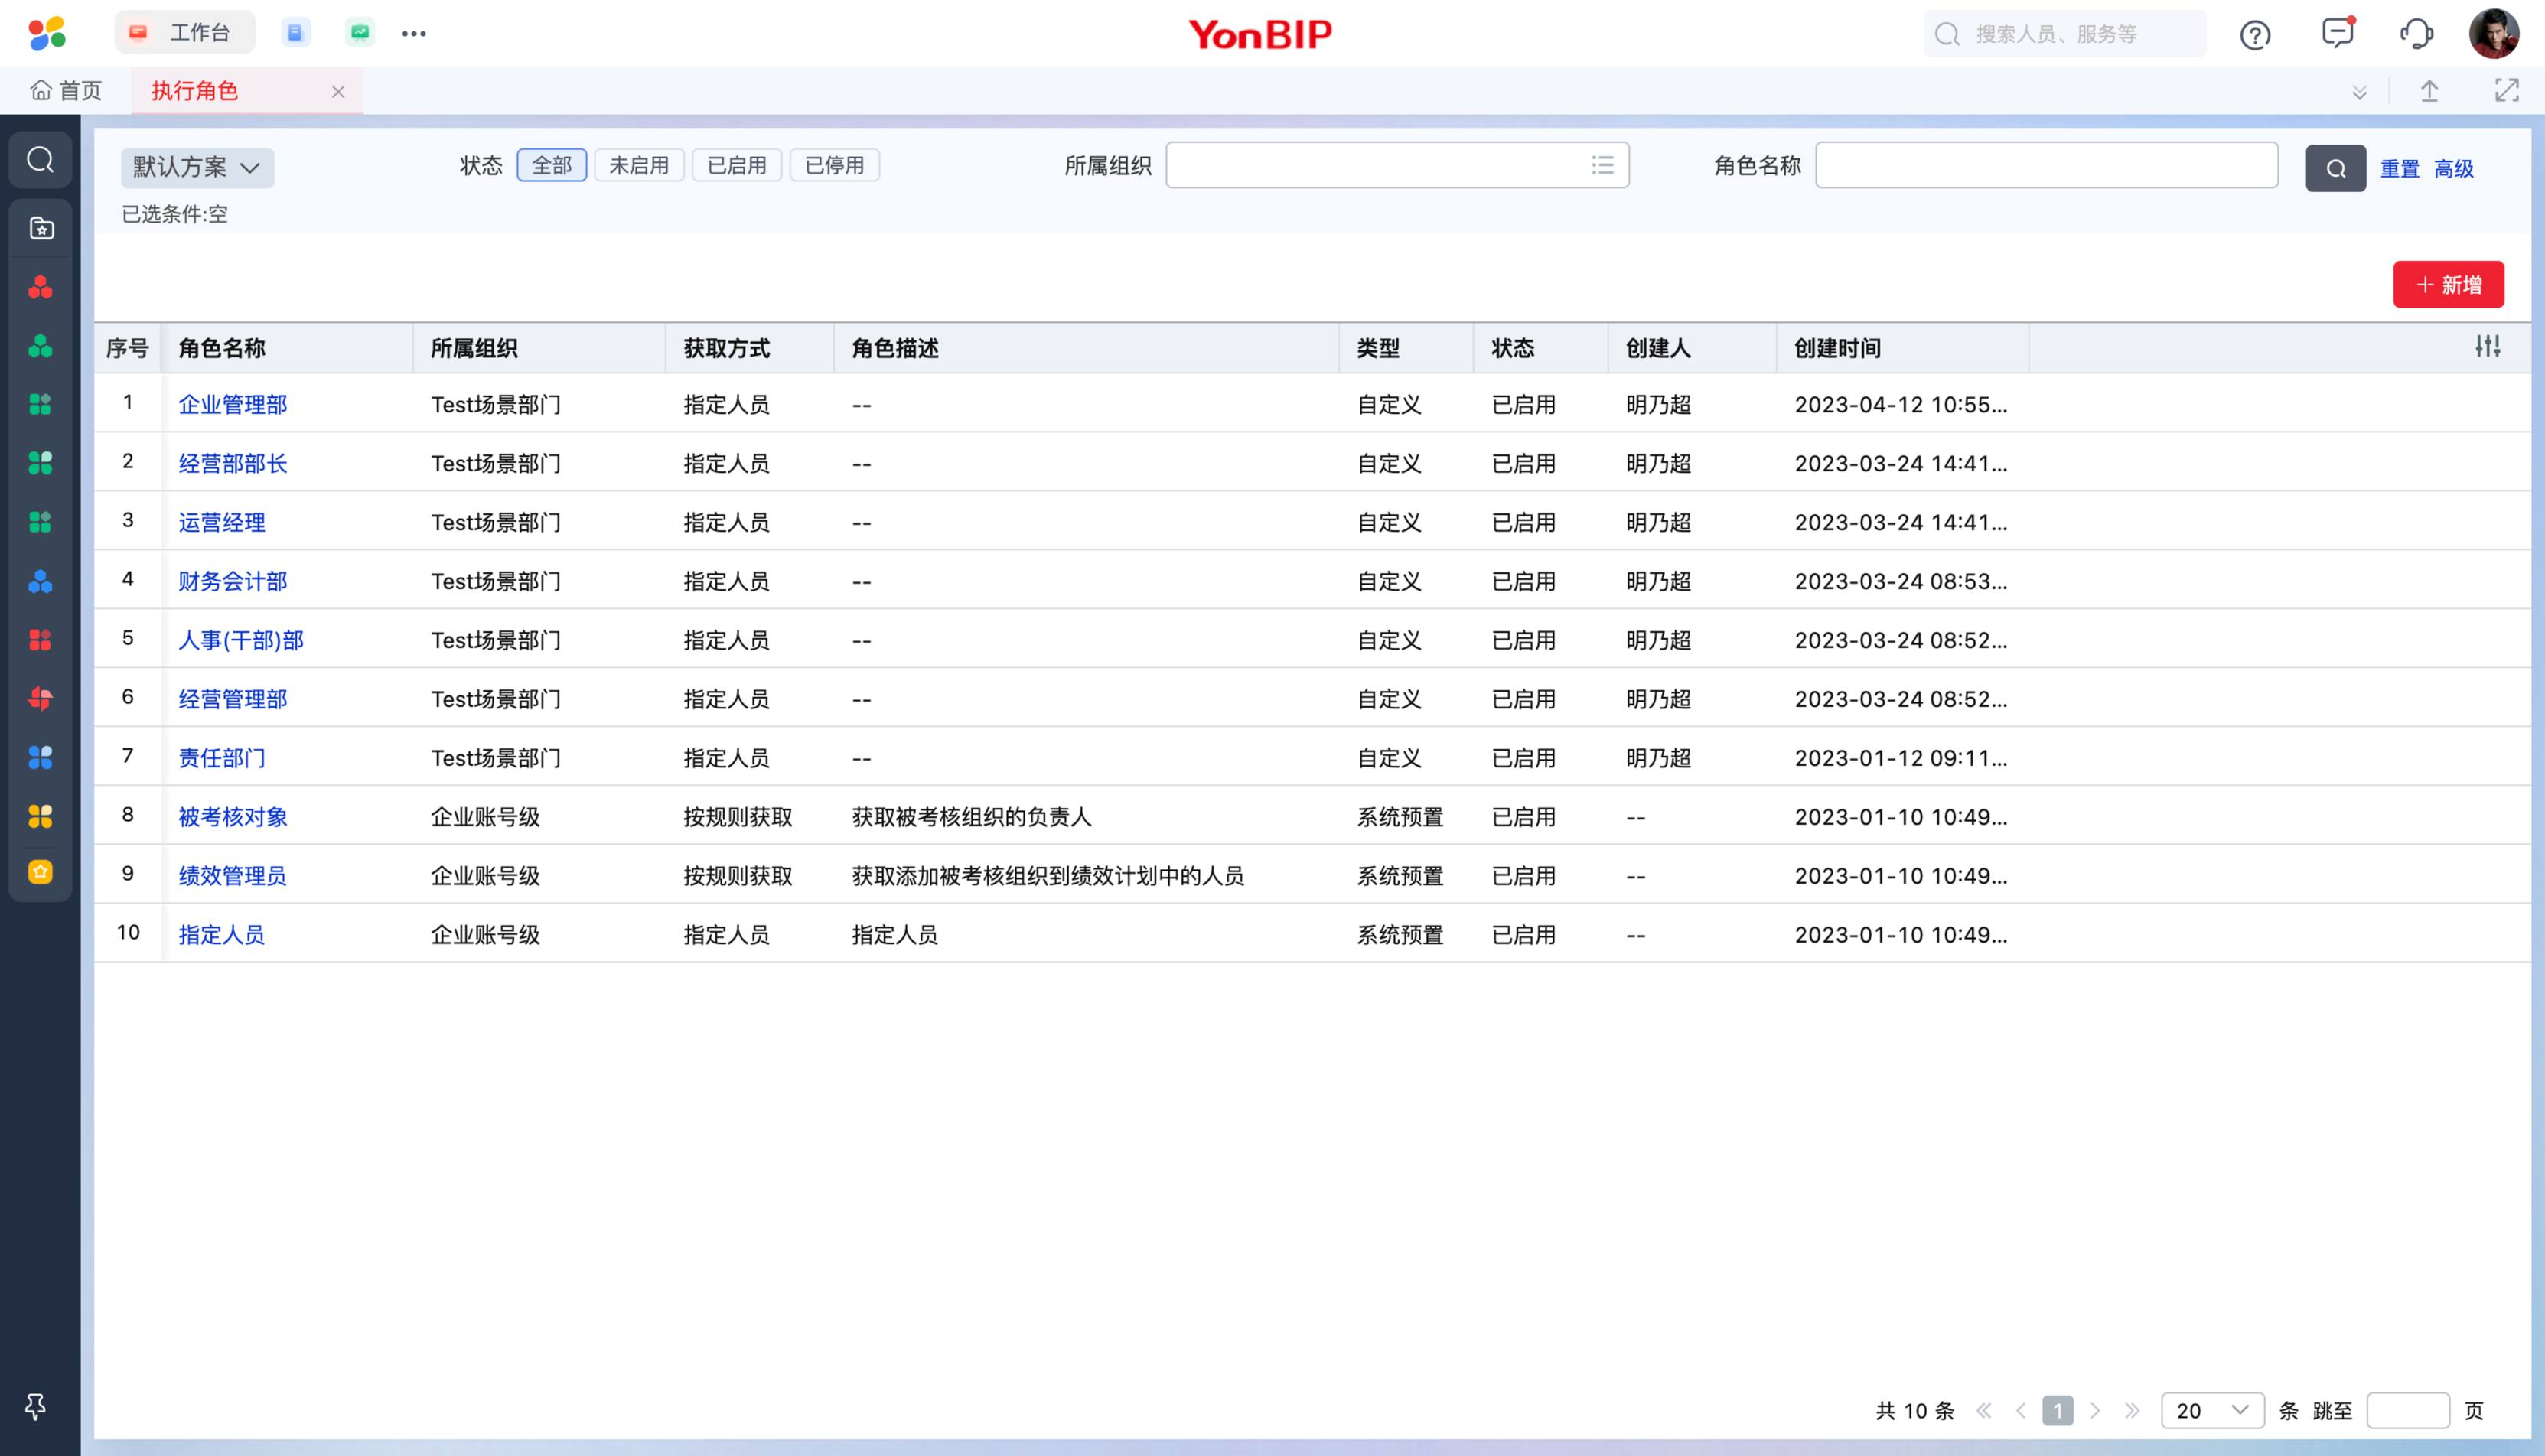2545x1456 pixels.
Task: Open the 财务会计部 role link
Action: tap(233, 581)
